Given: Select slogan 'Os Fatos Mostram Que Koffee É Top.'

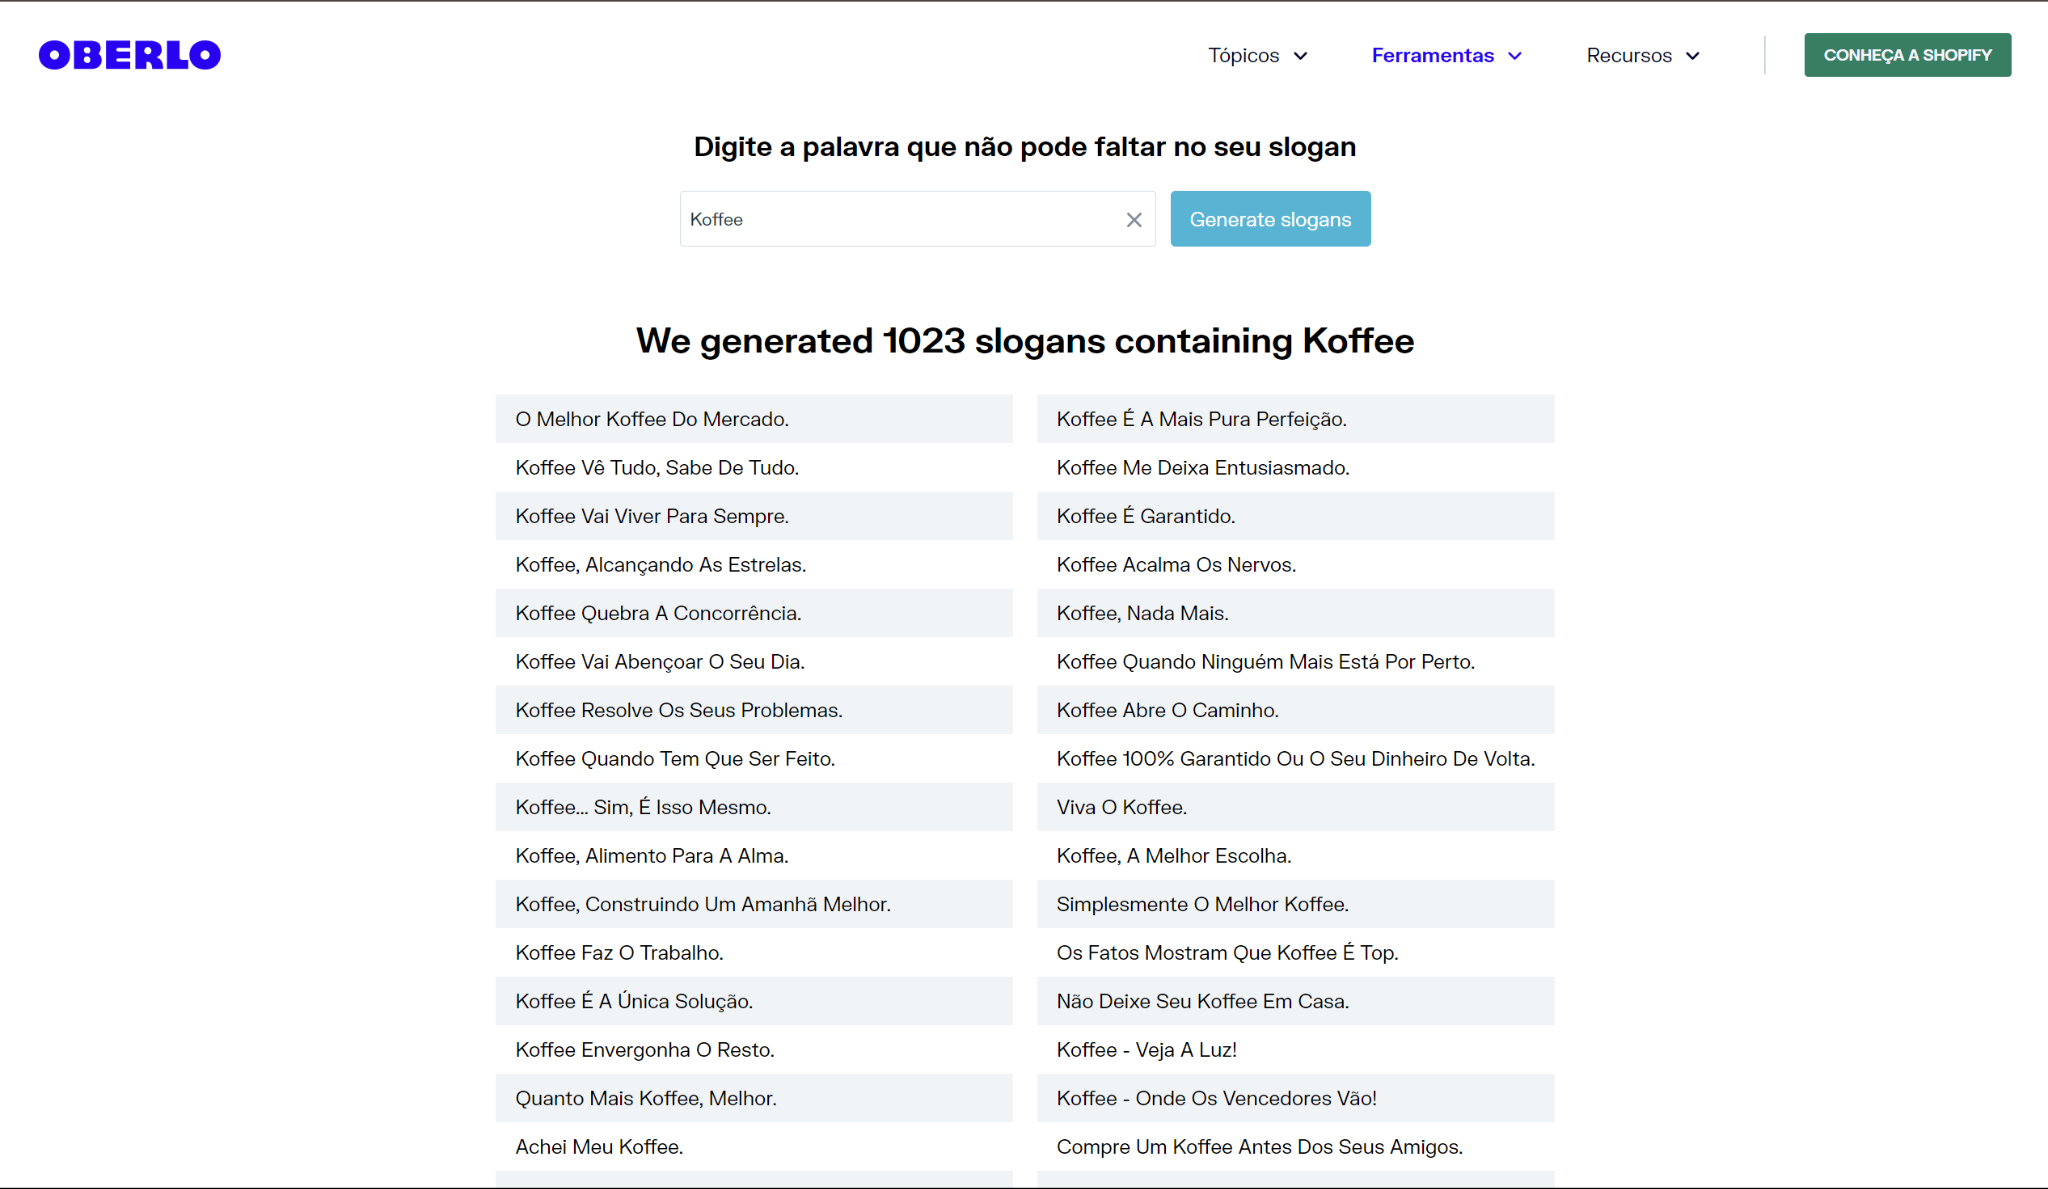Looking at the screenshot, I should 1296,953.
